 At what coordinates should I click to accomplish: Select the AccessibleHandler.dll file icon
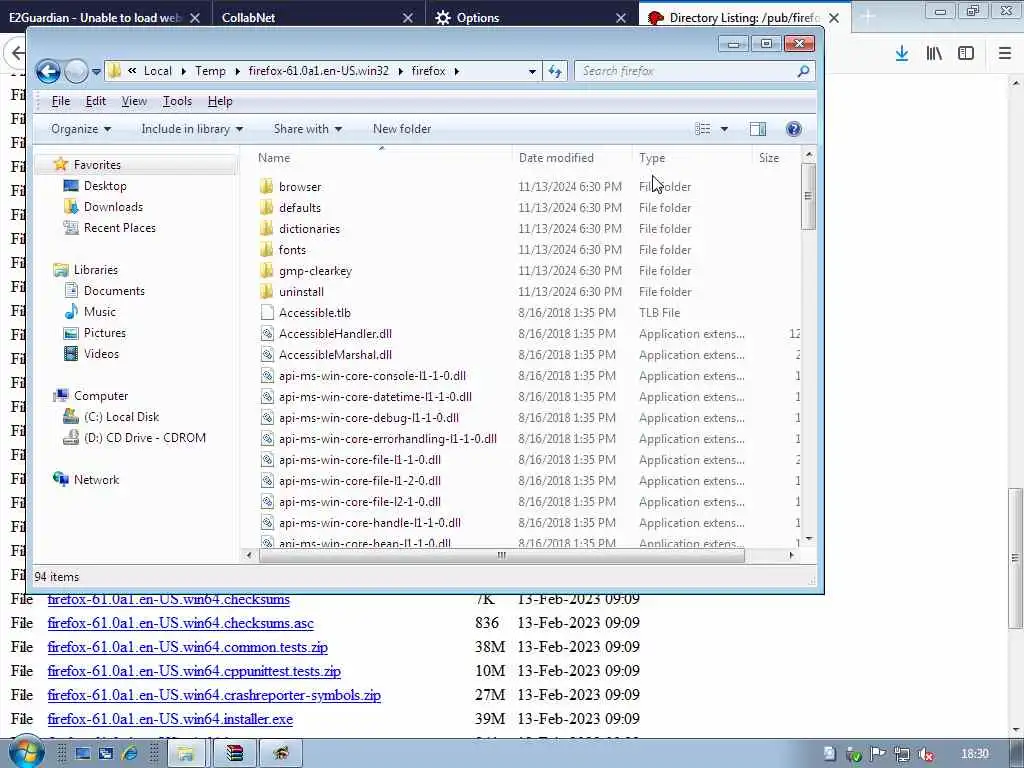266,334
